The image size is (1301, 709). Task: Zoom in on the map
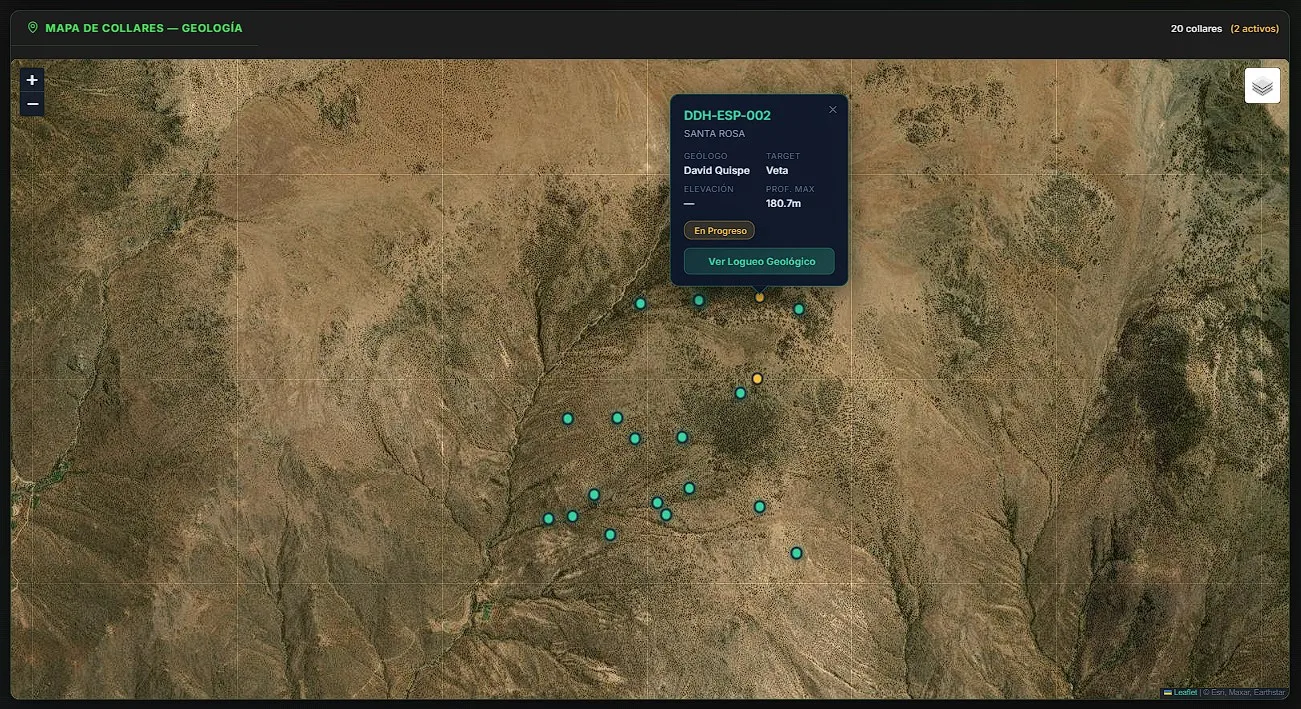[32, 80]
